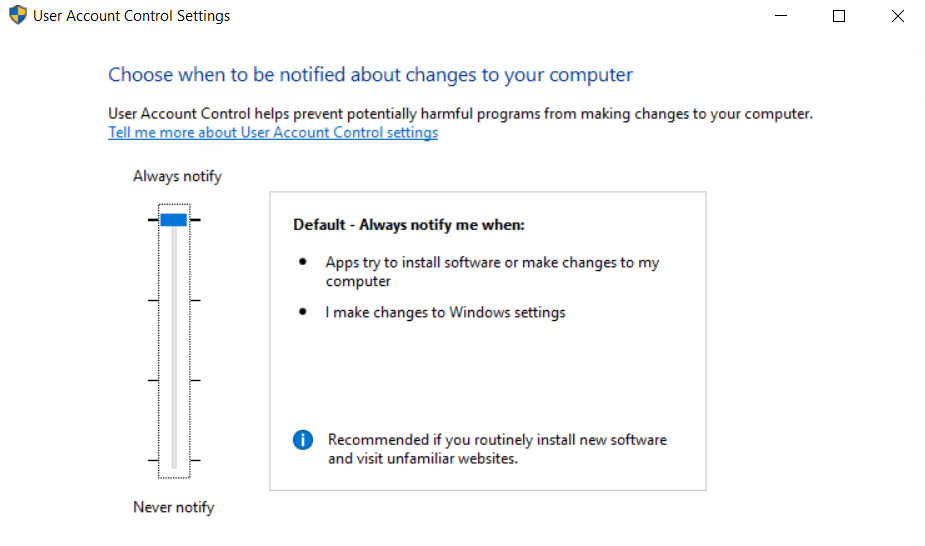Click slider track between the top two notches

point(174,261)
